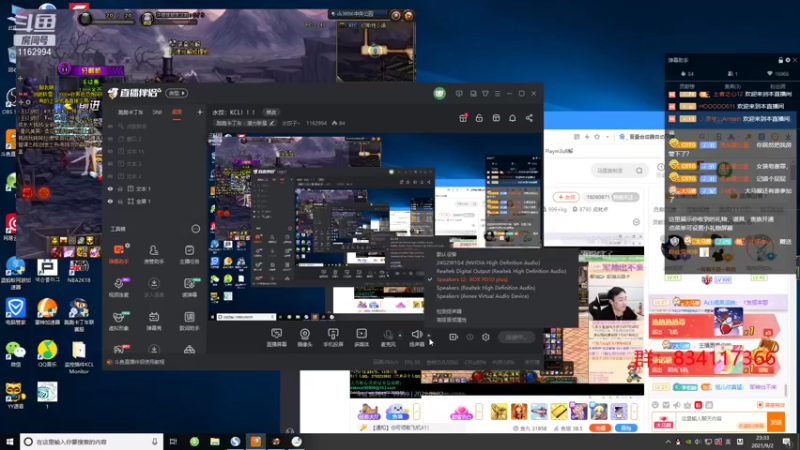Image resolution: width=800 pixels, height=450 pixels.
Task: Toggle lock on 全屏 1 source
Action: [120, 201]
